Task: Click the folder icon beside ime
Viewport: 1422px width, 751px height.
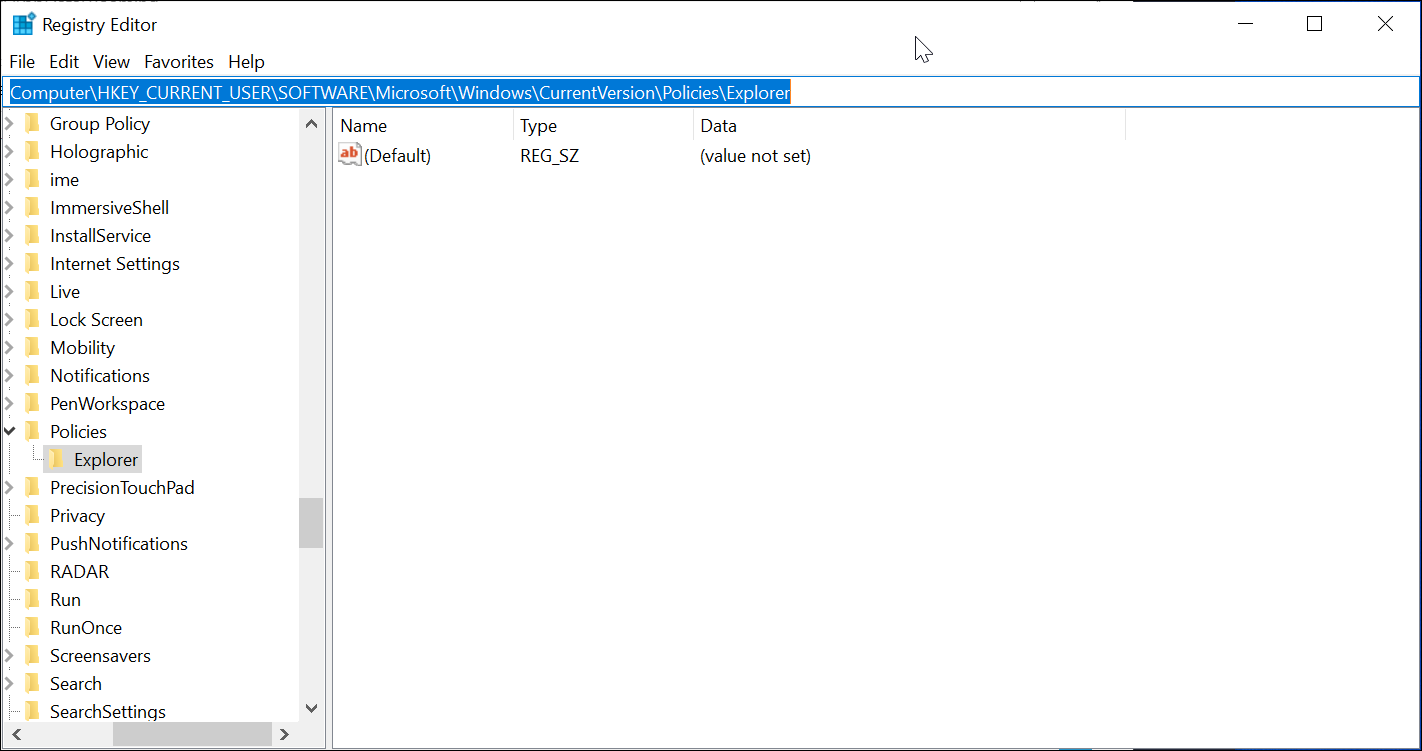Action: (33, 180)
